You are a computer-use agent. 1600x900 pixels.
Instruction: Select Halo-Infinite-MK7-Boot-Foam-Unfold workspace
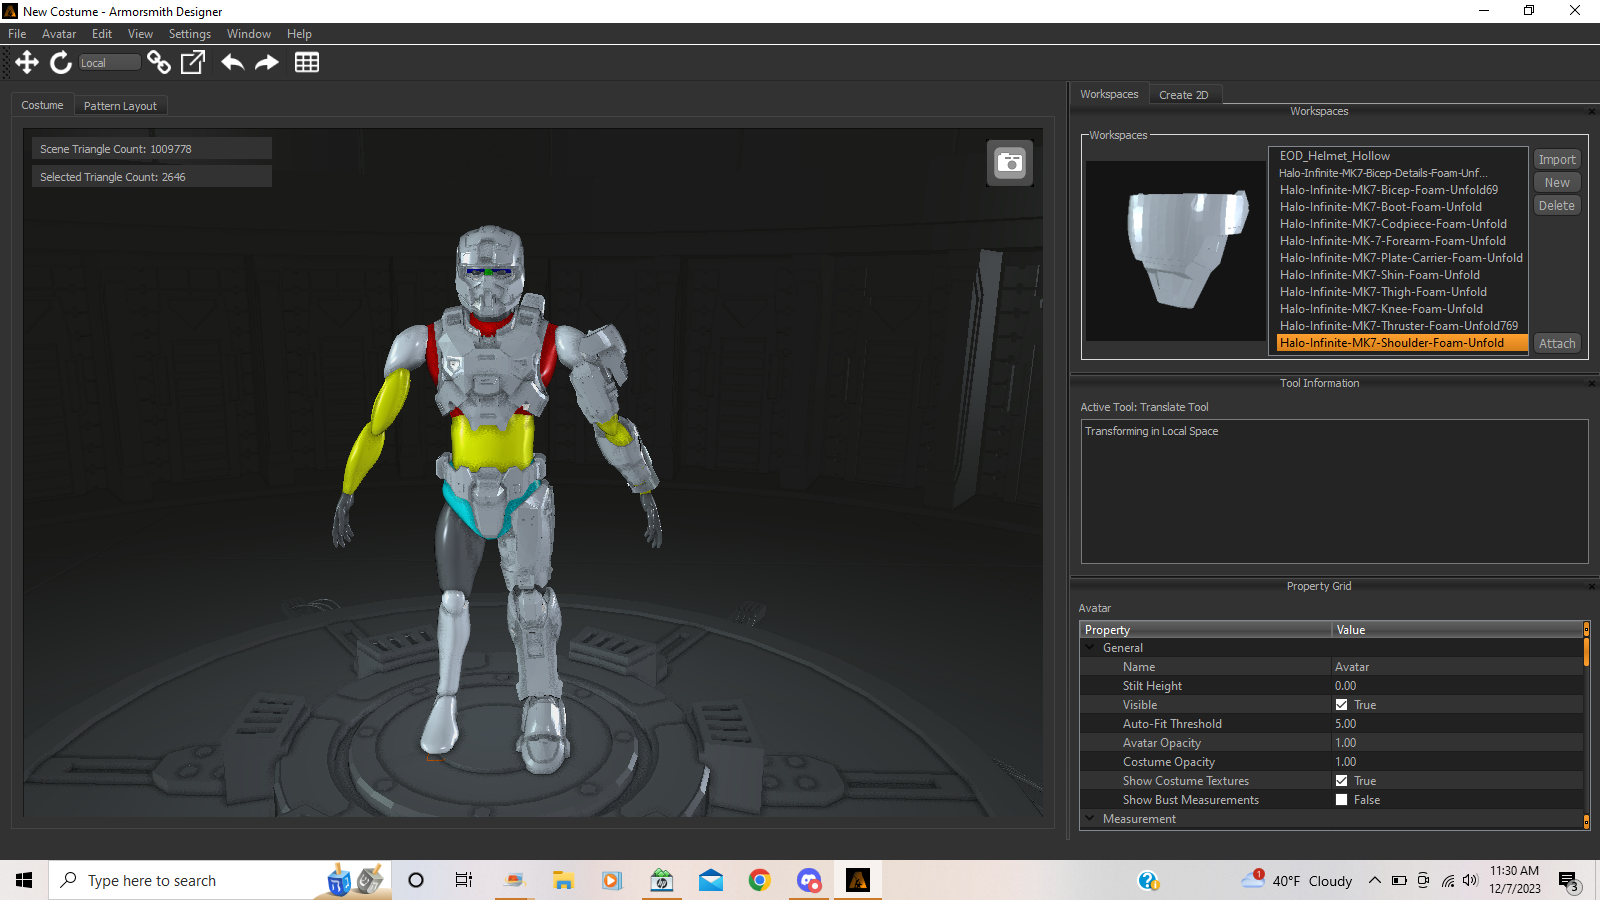tap(1380, 207)
